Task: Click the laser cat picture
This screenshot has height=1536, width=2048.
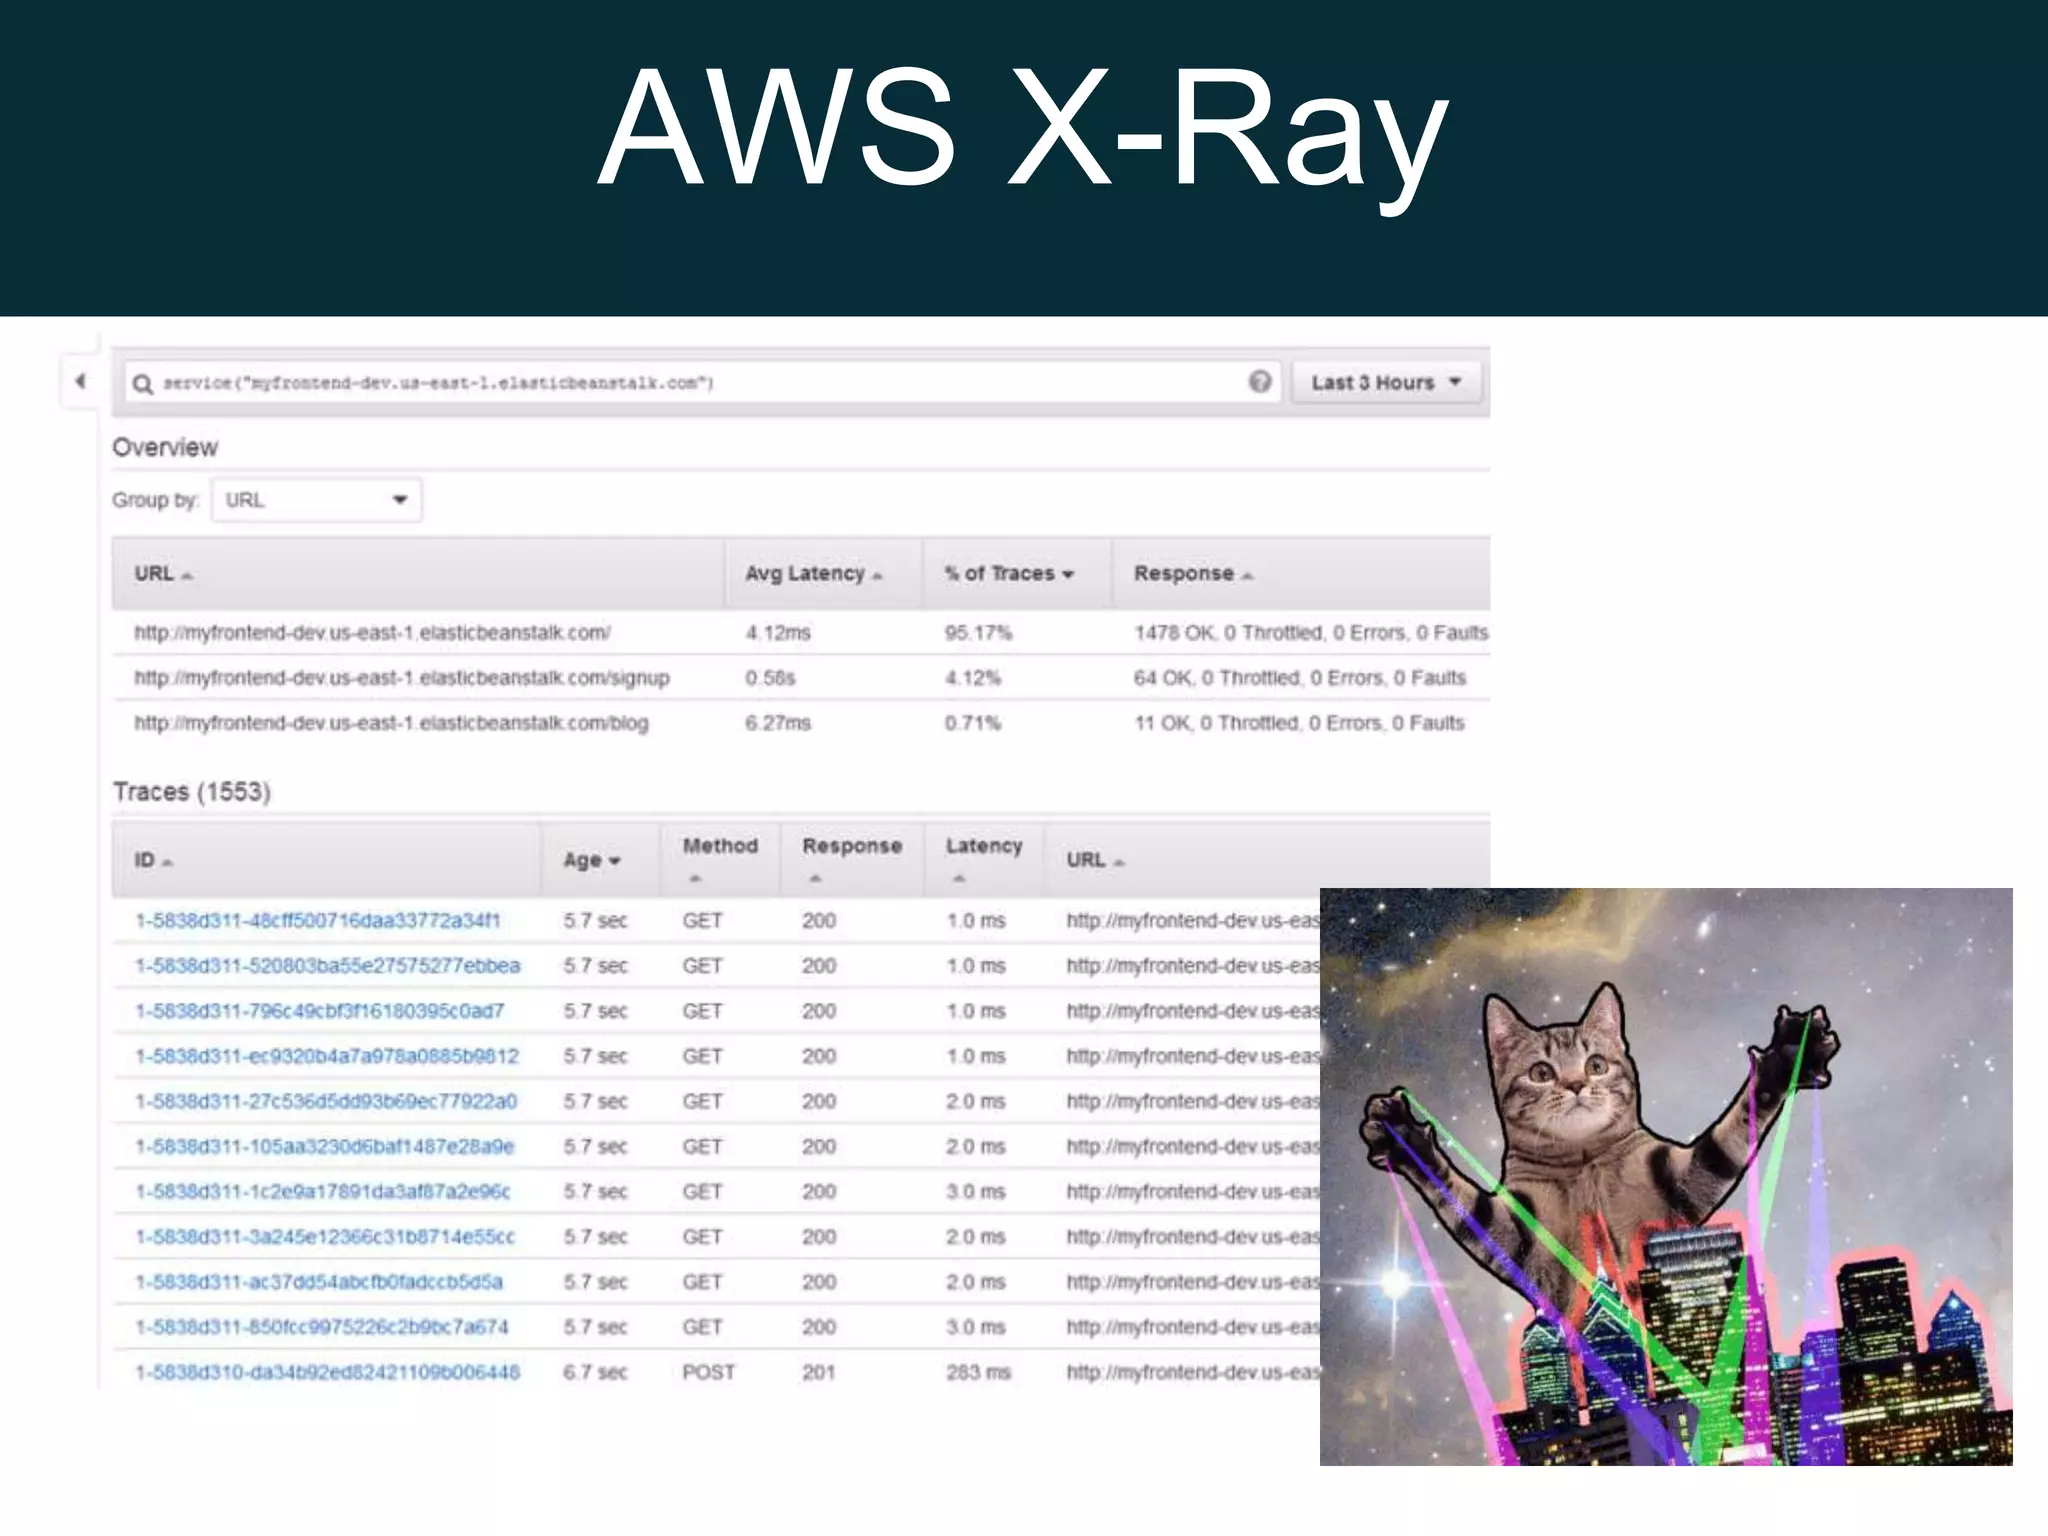Action: pyautogui.click(x=1666, y=1177)
